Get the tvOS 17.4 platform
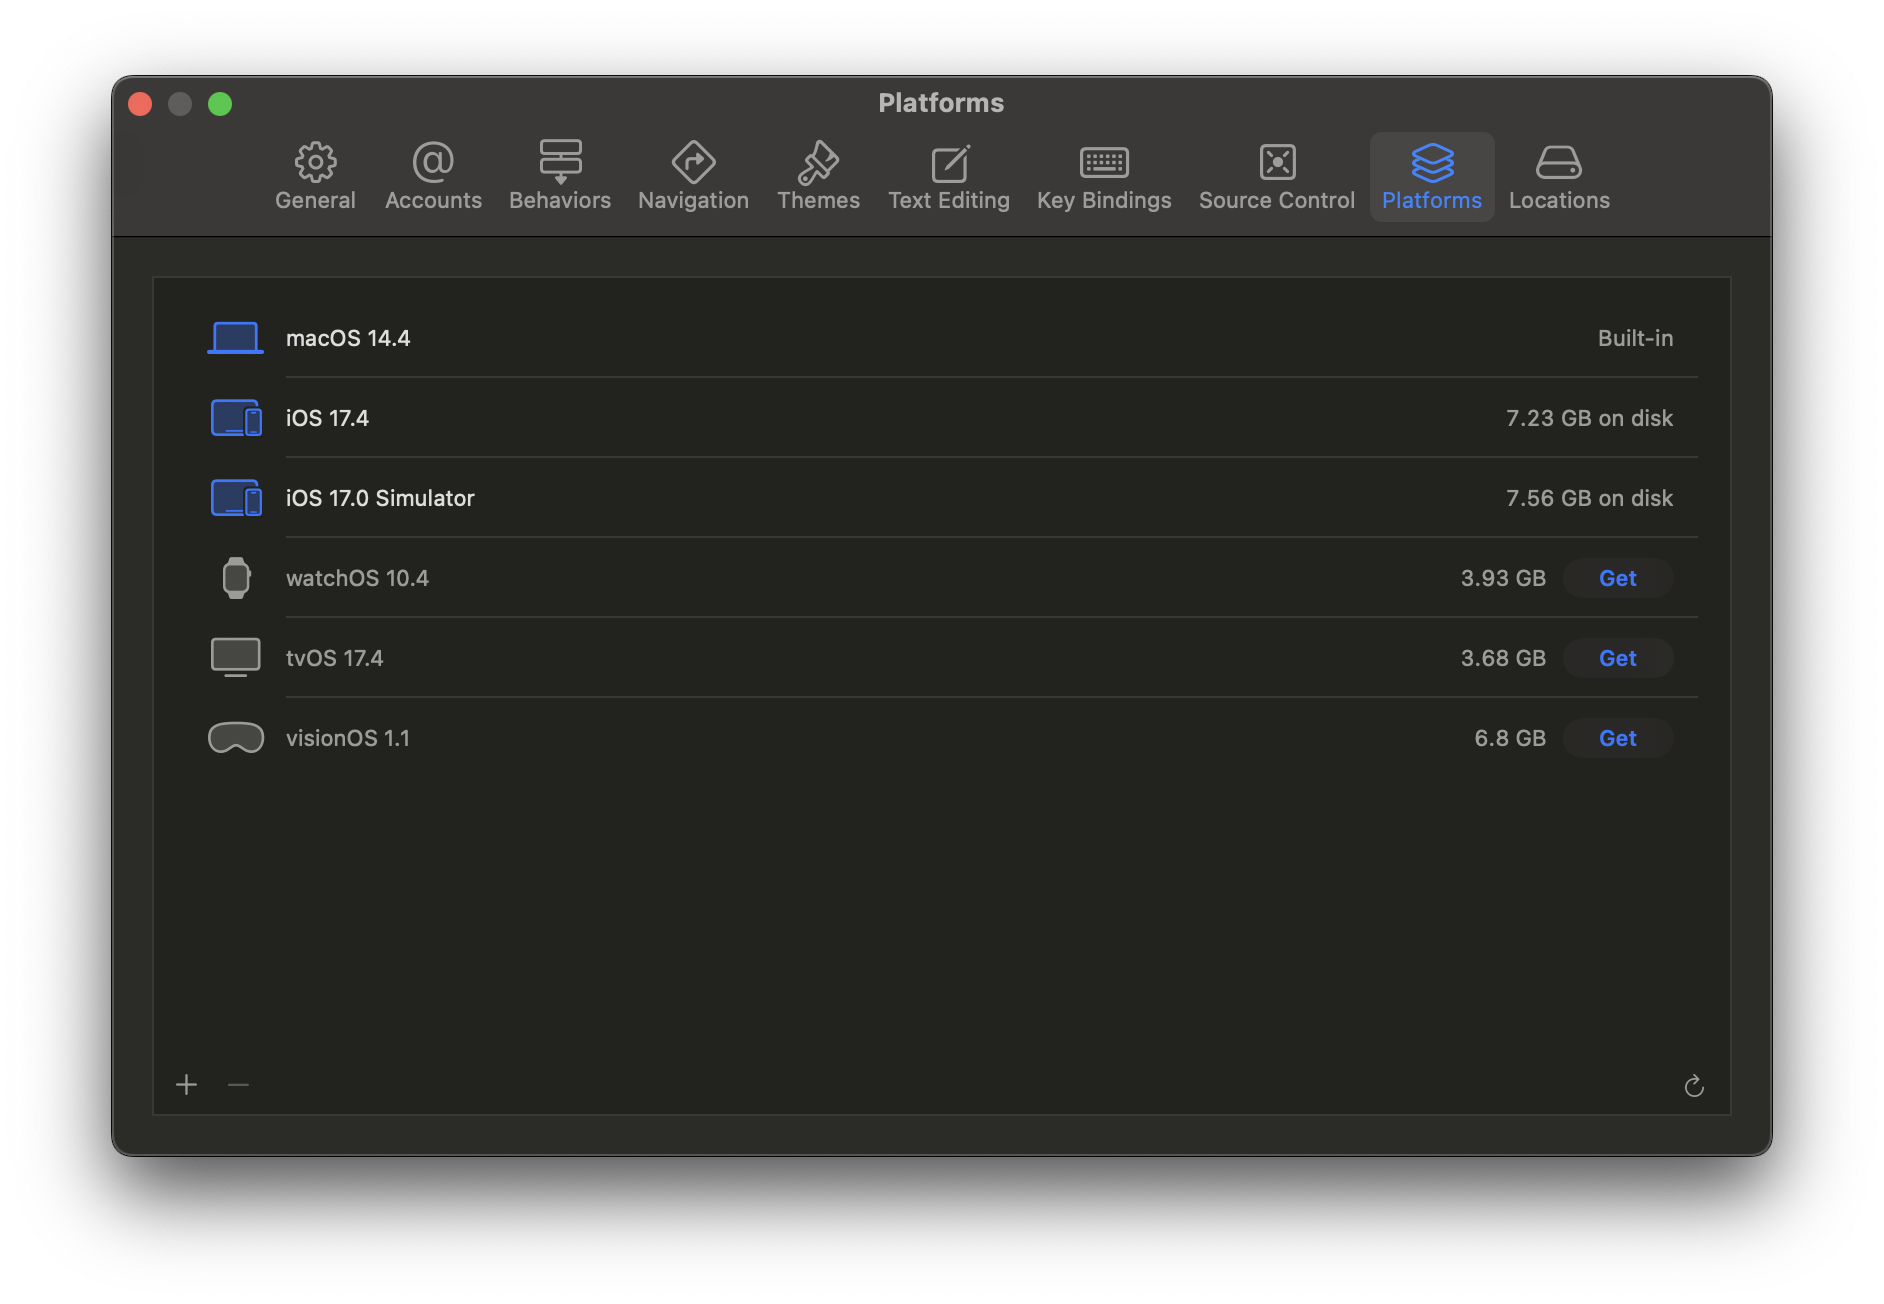 pos(1617,658)
